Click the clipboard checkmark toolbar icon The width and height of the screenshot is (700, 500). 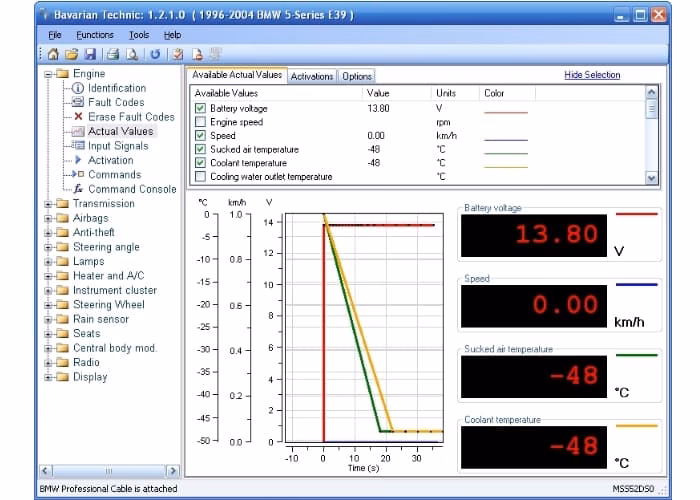(178, 54)
